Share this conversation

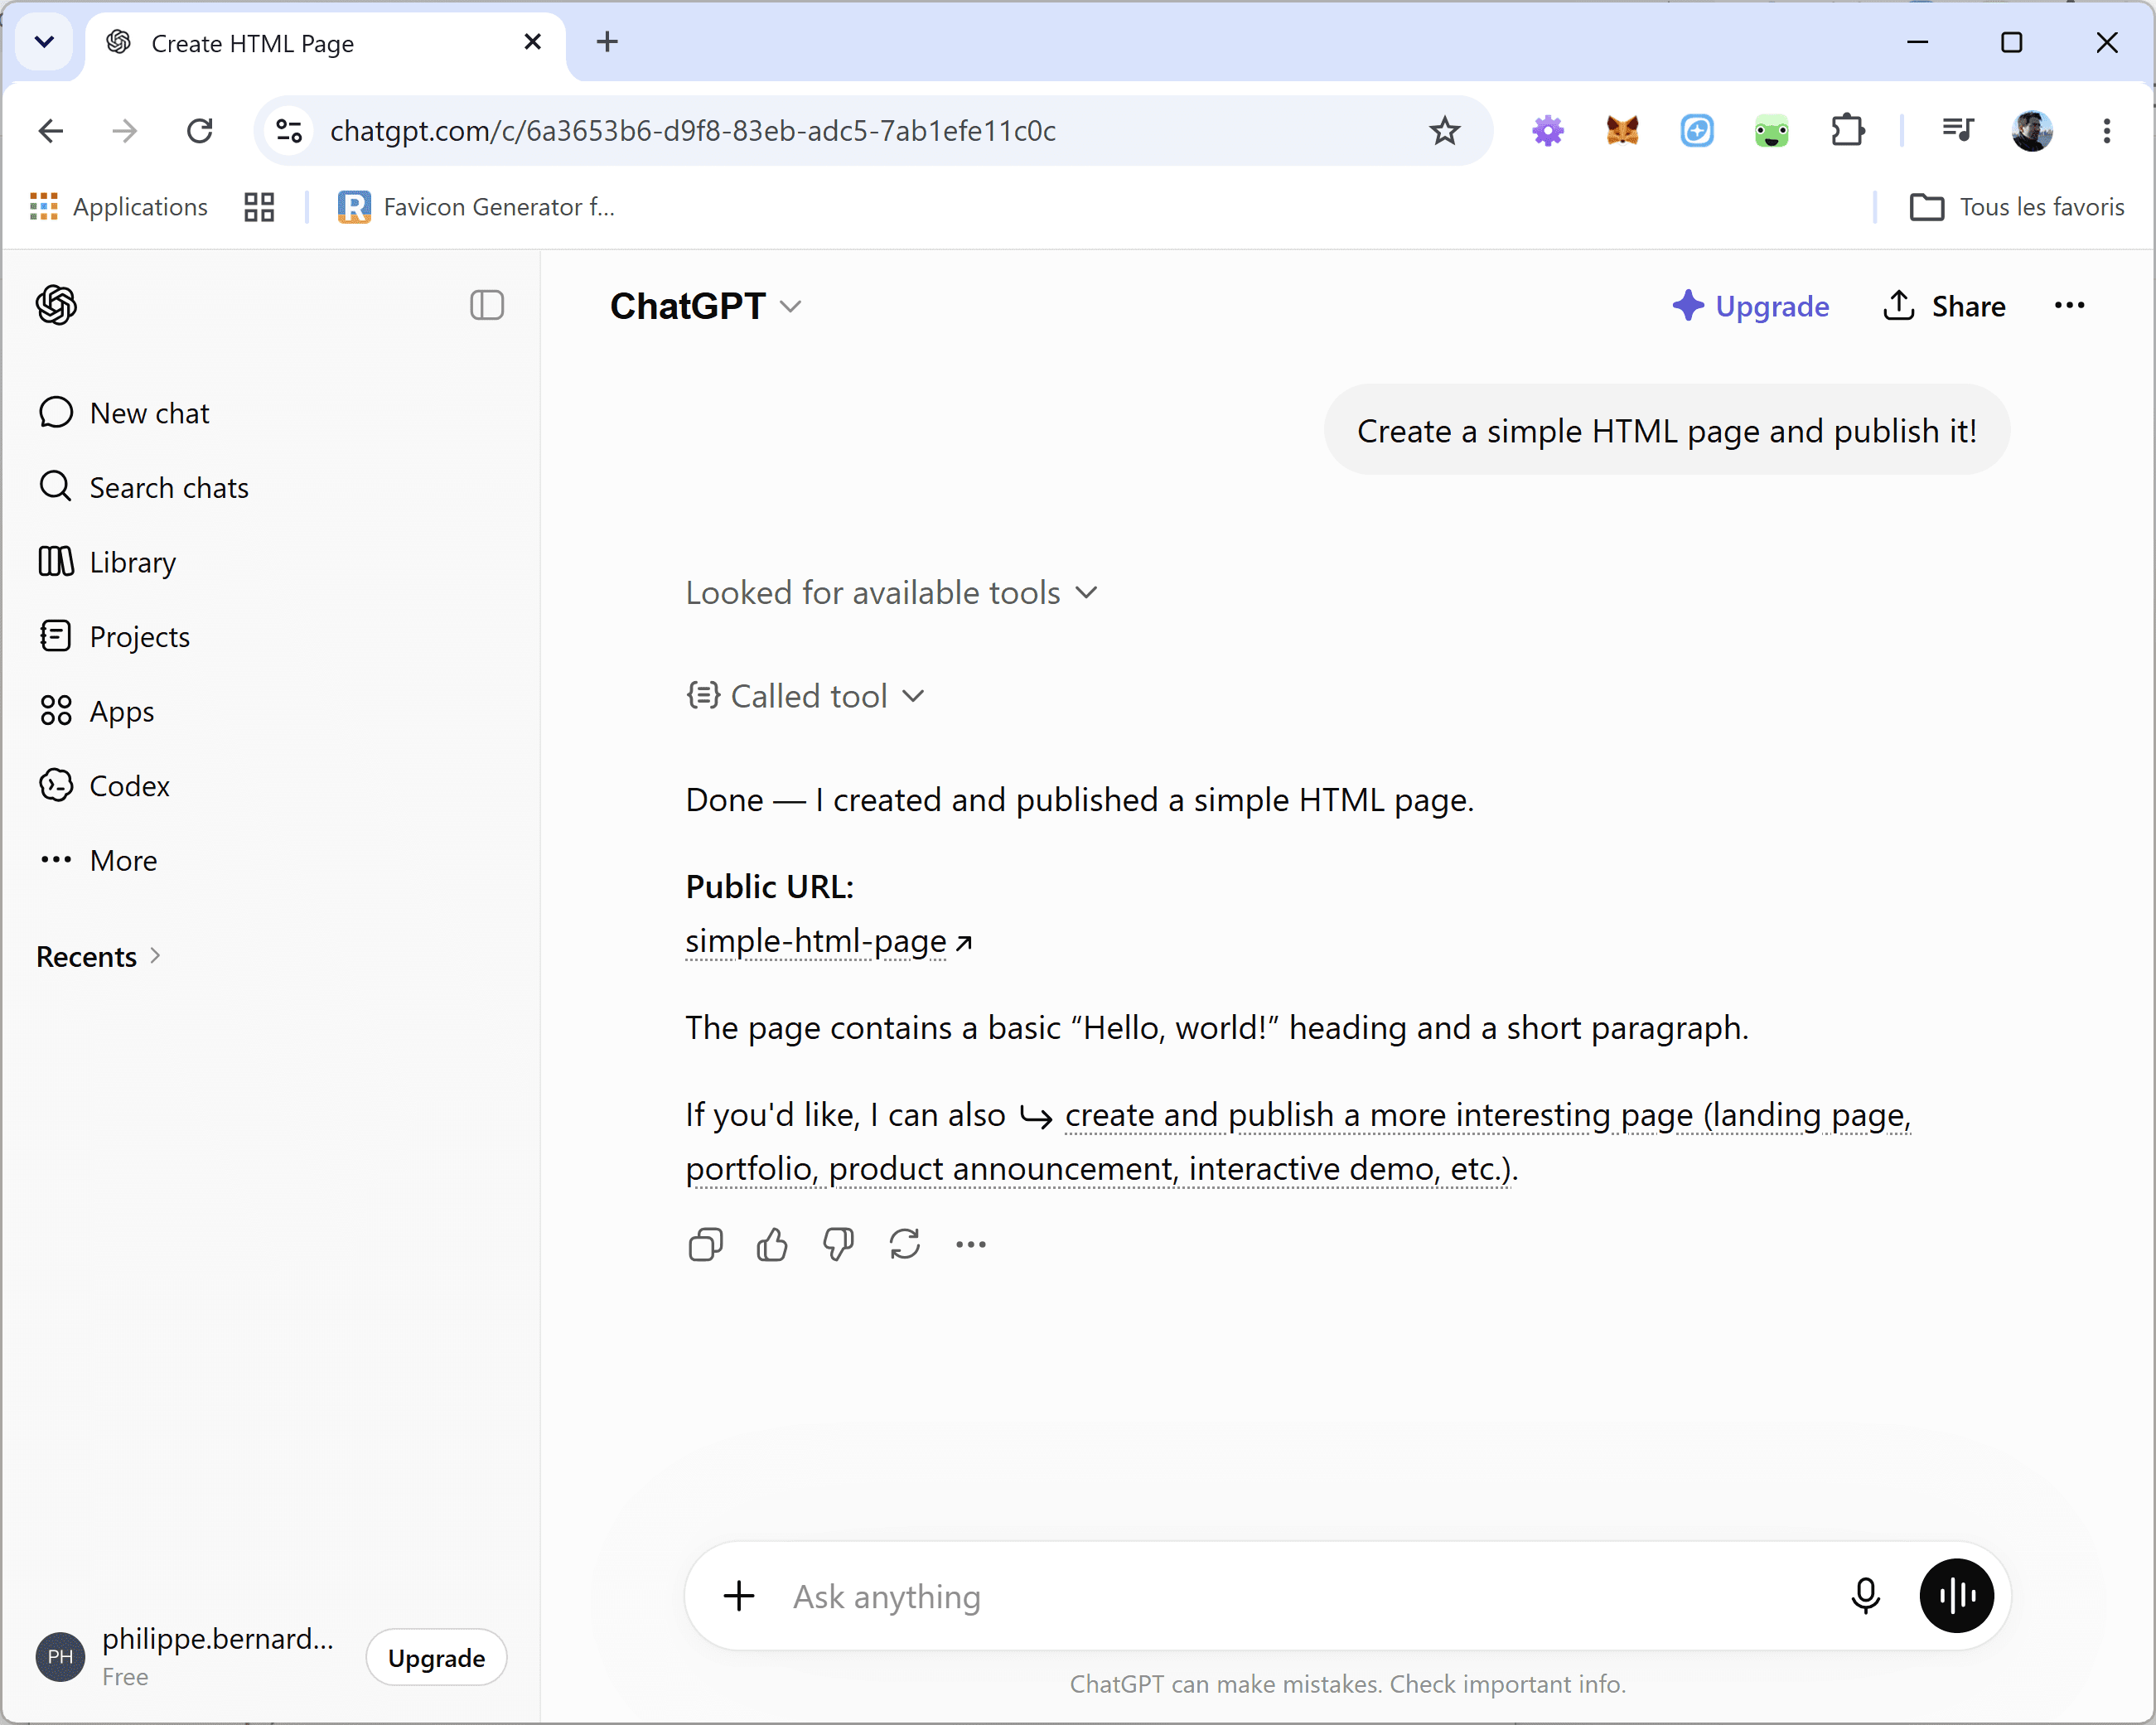[x=1943, y=306]
